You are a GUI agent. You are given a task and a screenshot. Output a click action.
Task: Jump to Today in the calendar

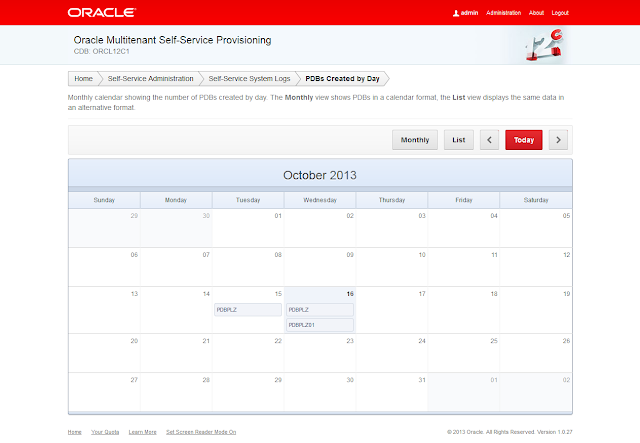coord(524,140)
